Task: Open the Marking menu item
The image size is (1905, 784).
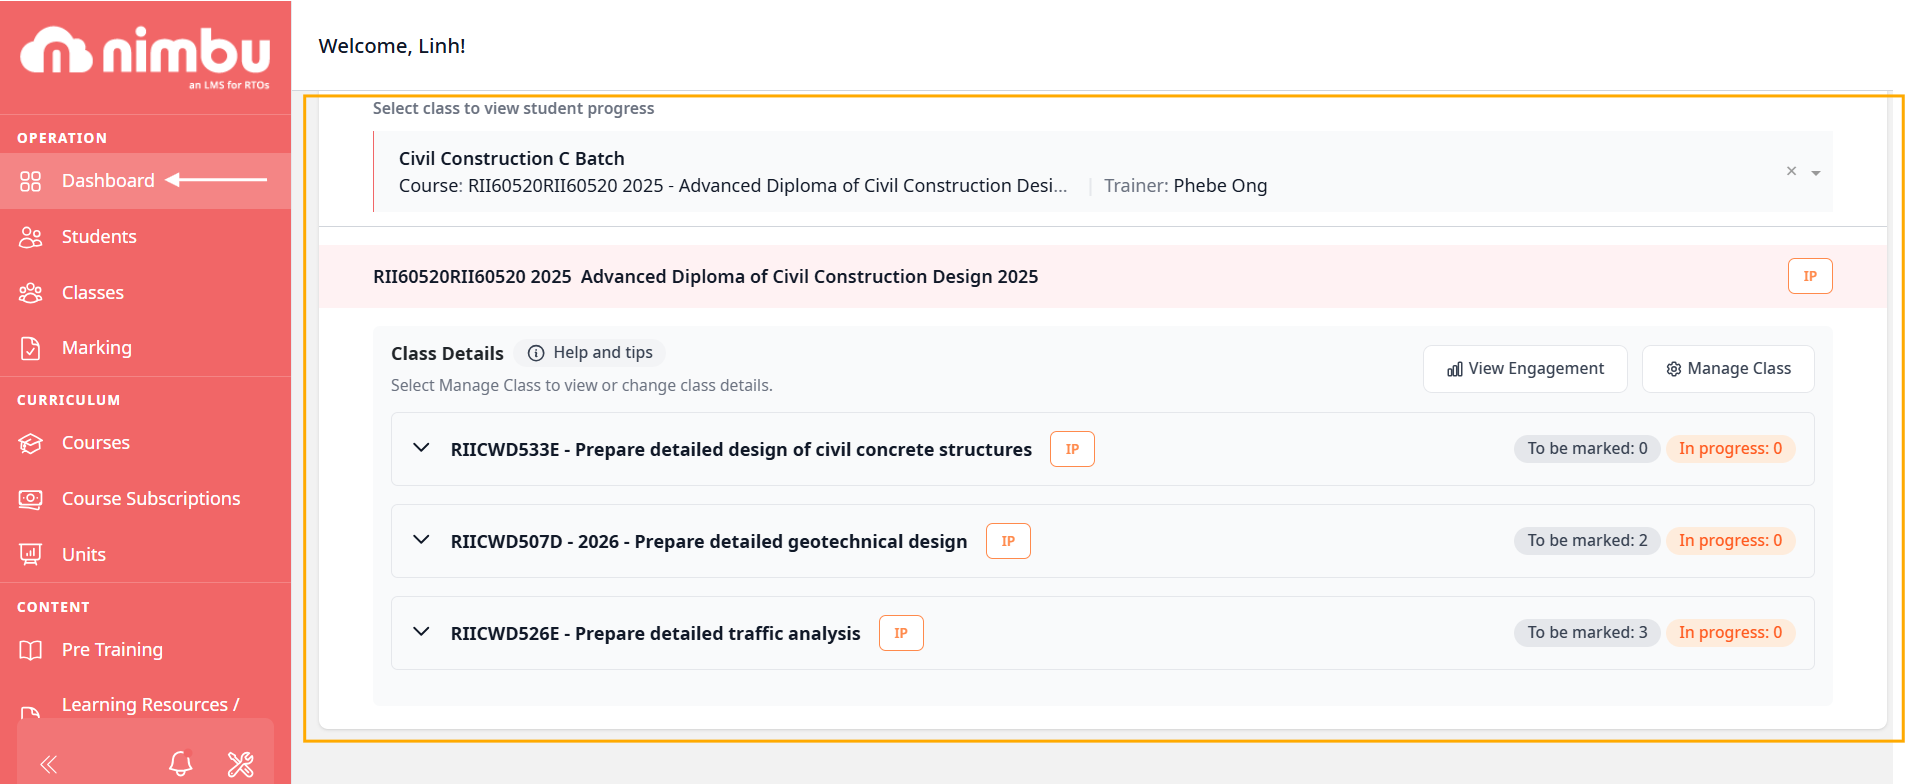Action: 96,348
